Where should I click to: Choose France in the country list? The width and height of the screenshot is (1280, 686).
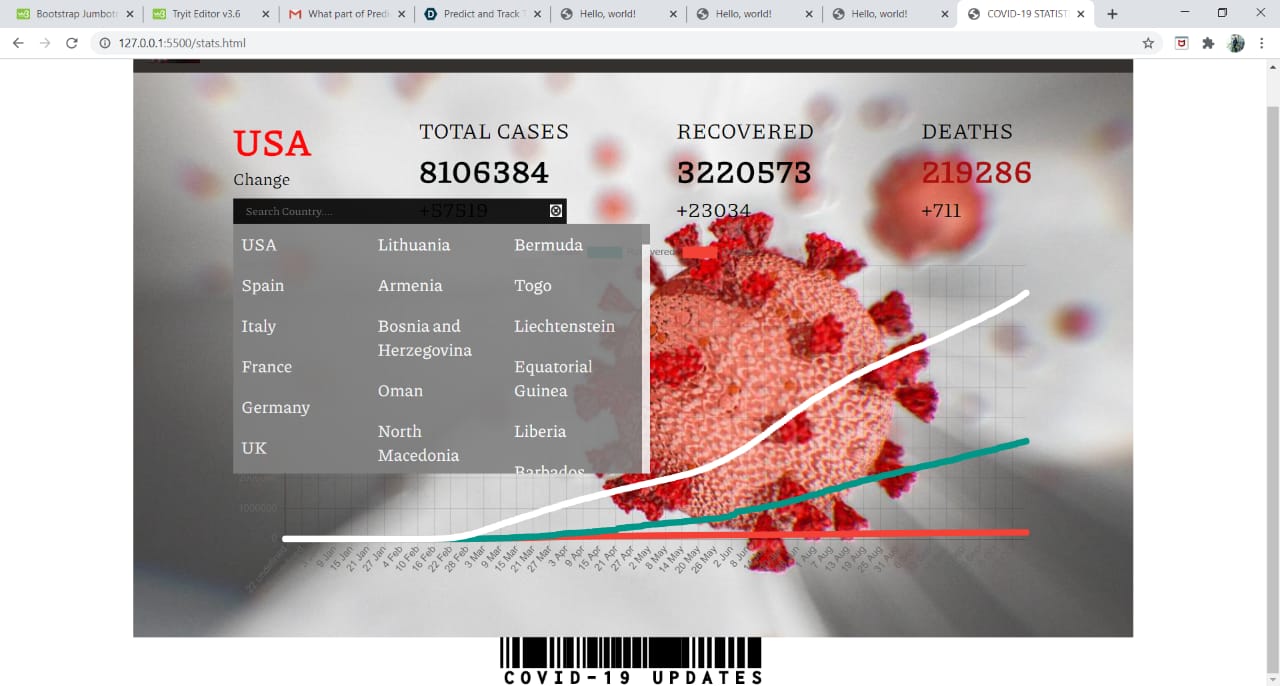pyautogui.click(x=267, y=367)
